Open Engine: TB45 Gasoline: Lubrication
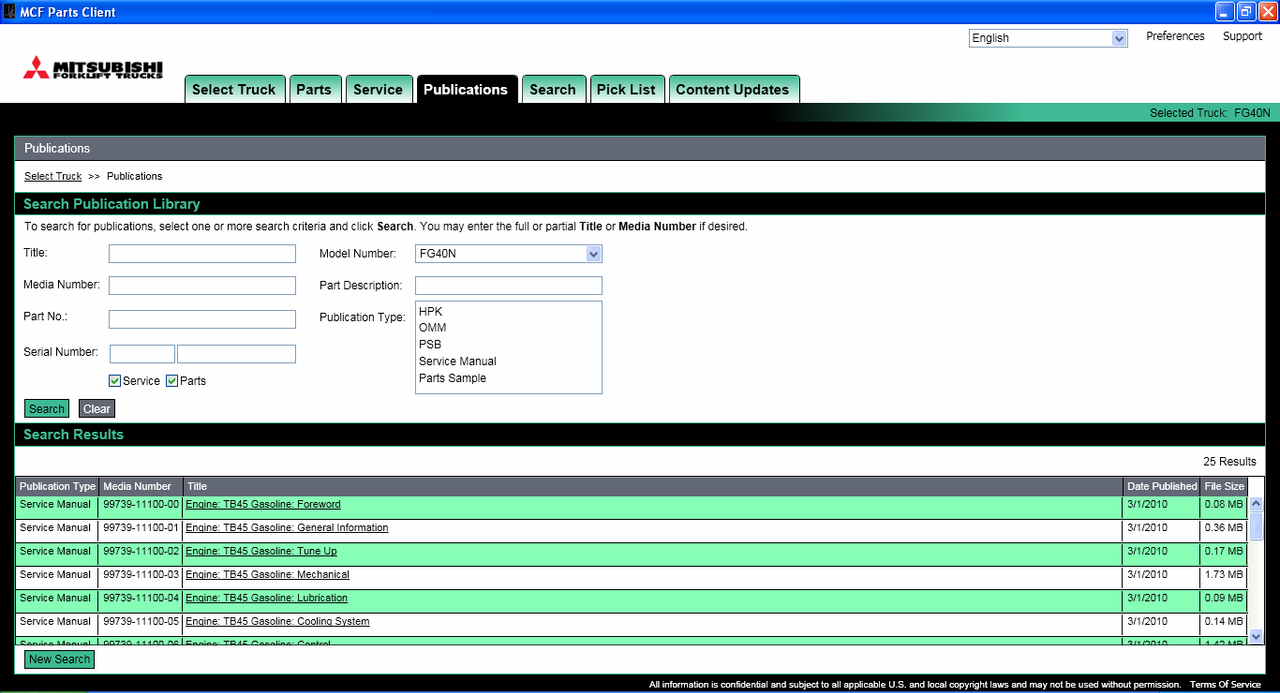Viewport: 1280px width, 693px height. pos(266,599)
